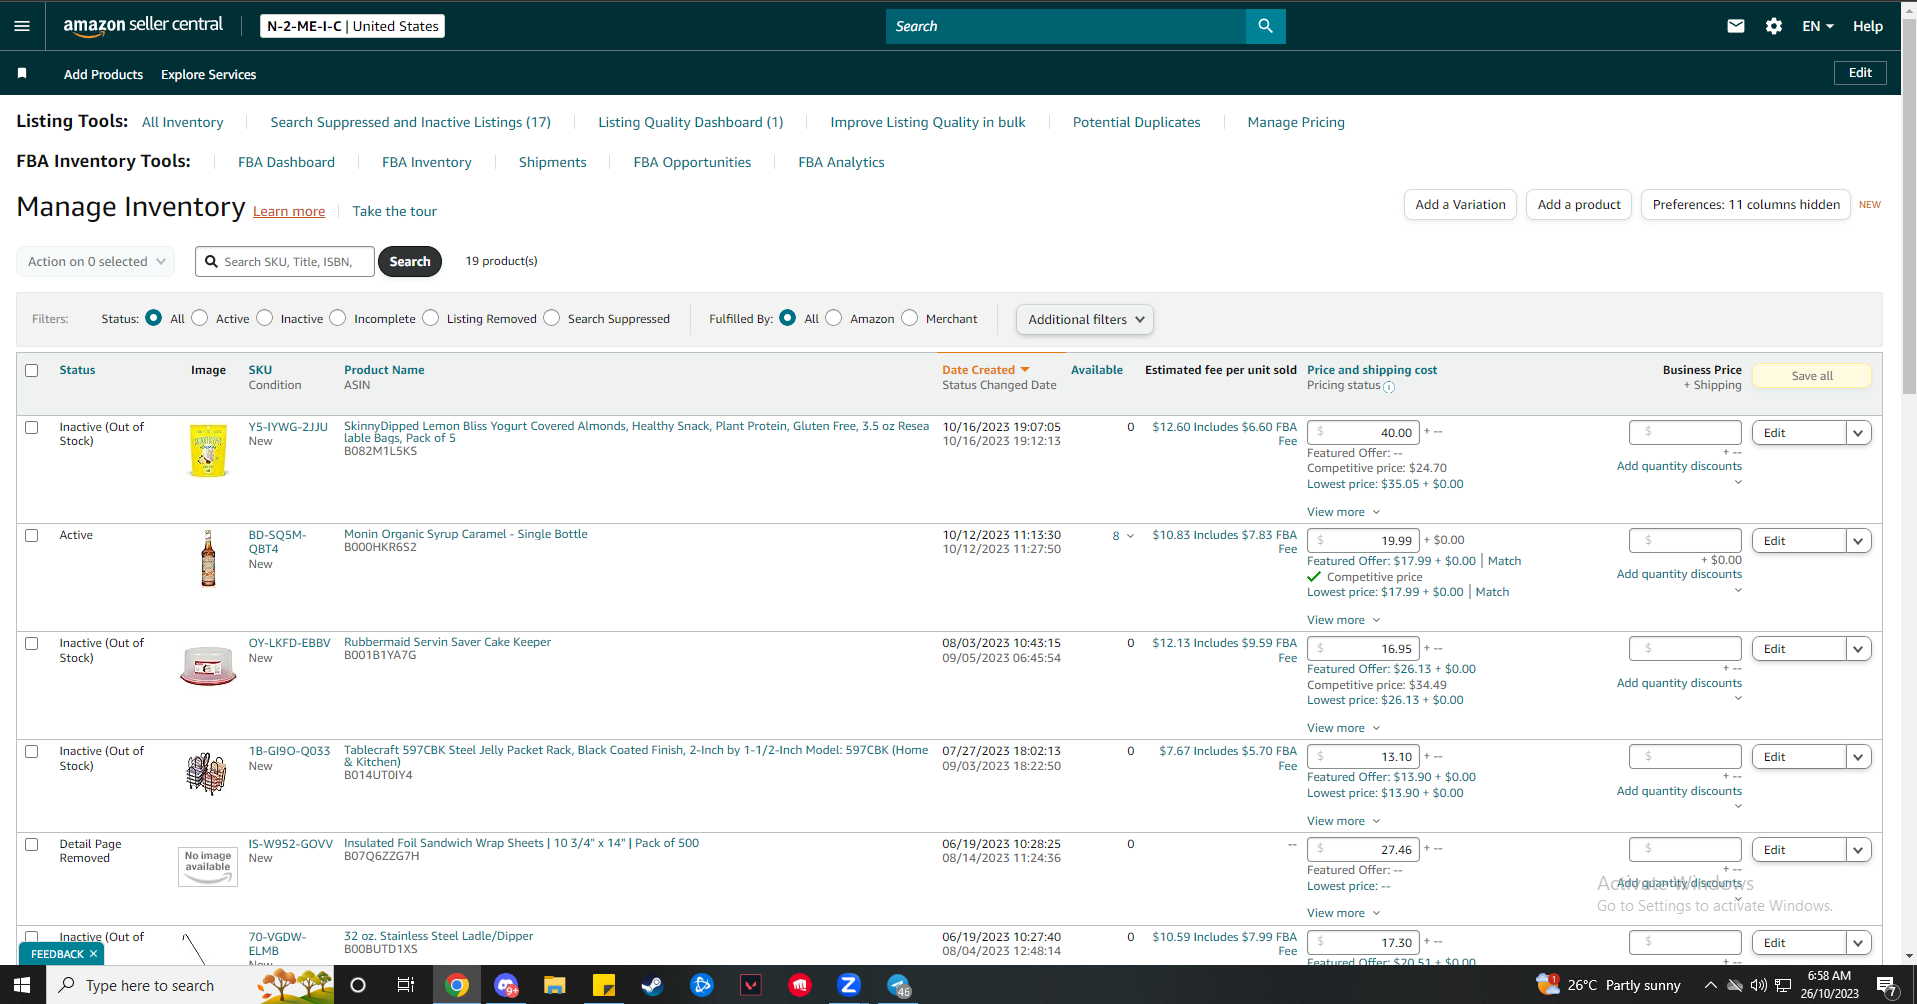Open the Action on 0 selected dropdown

[96, 261]
